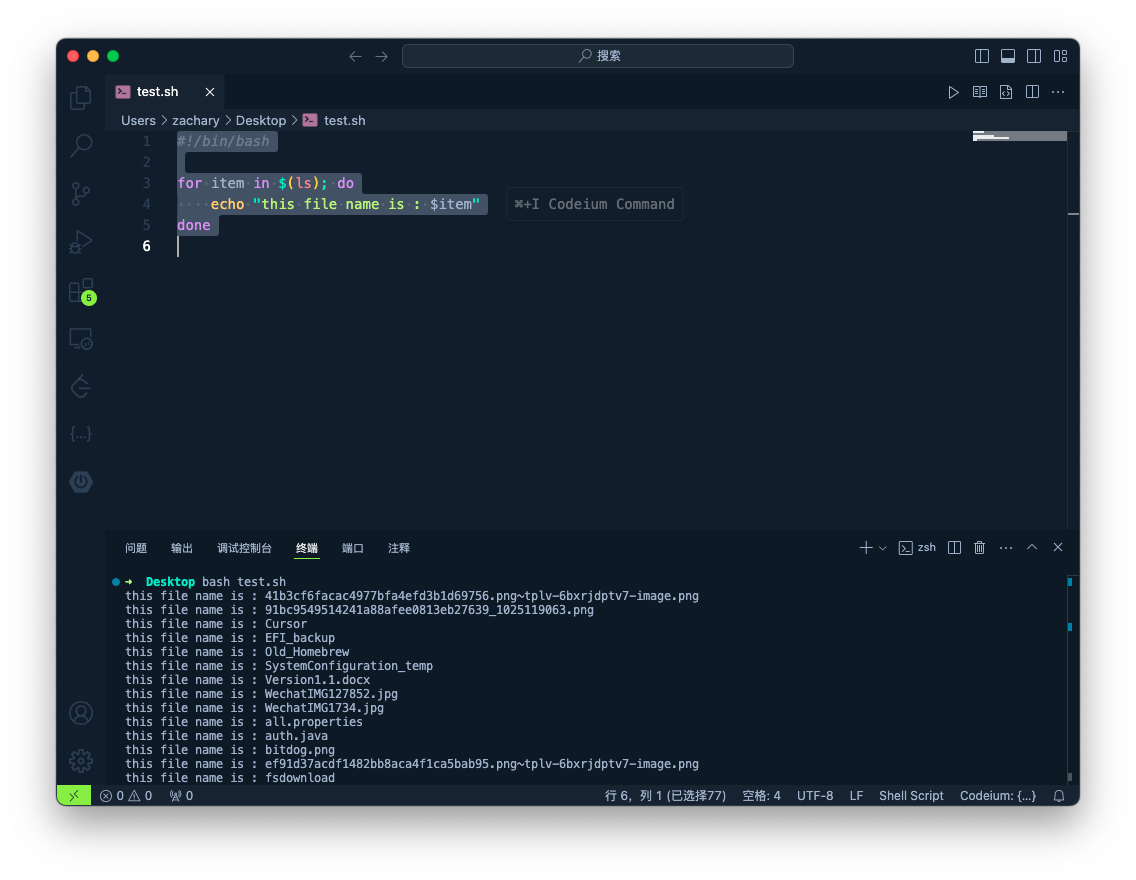Click UTF-8 encoding in status bar

point(815,796)
